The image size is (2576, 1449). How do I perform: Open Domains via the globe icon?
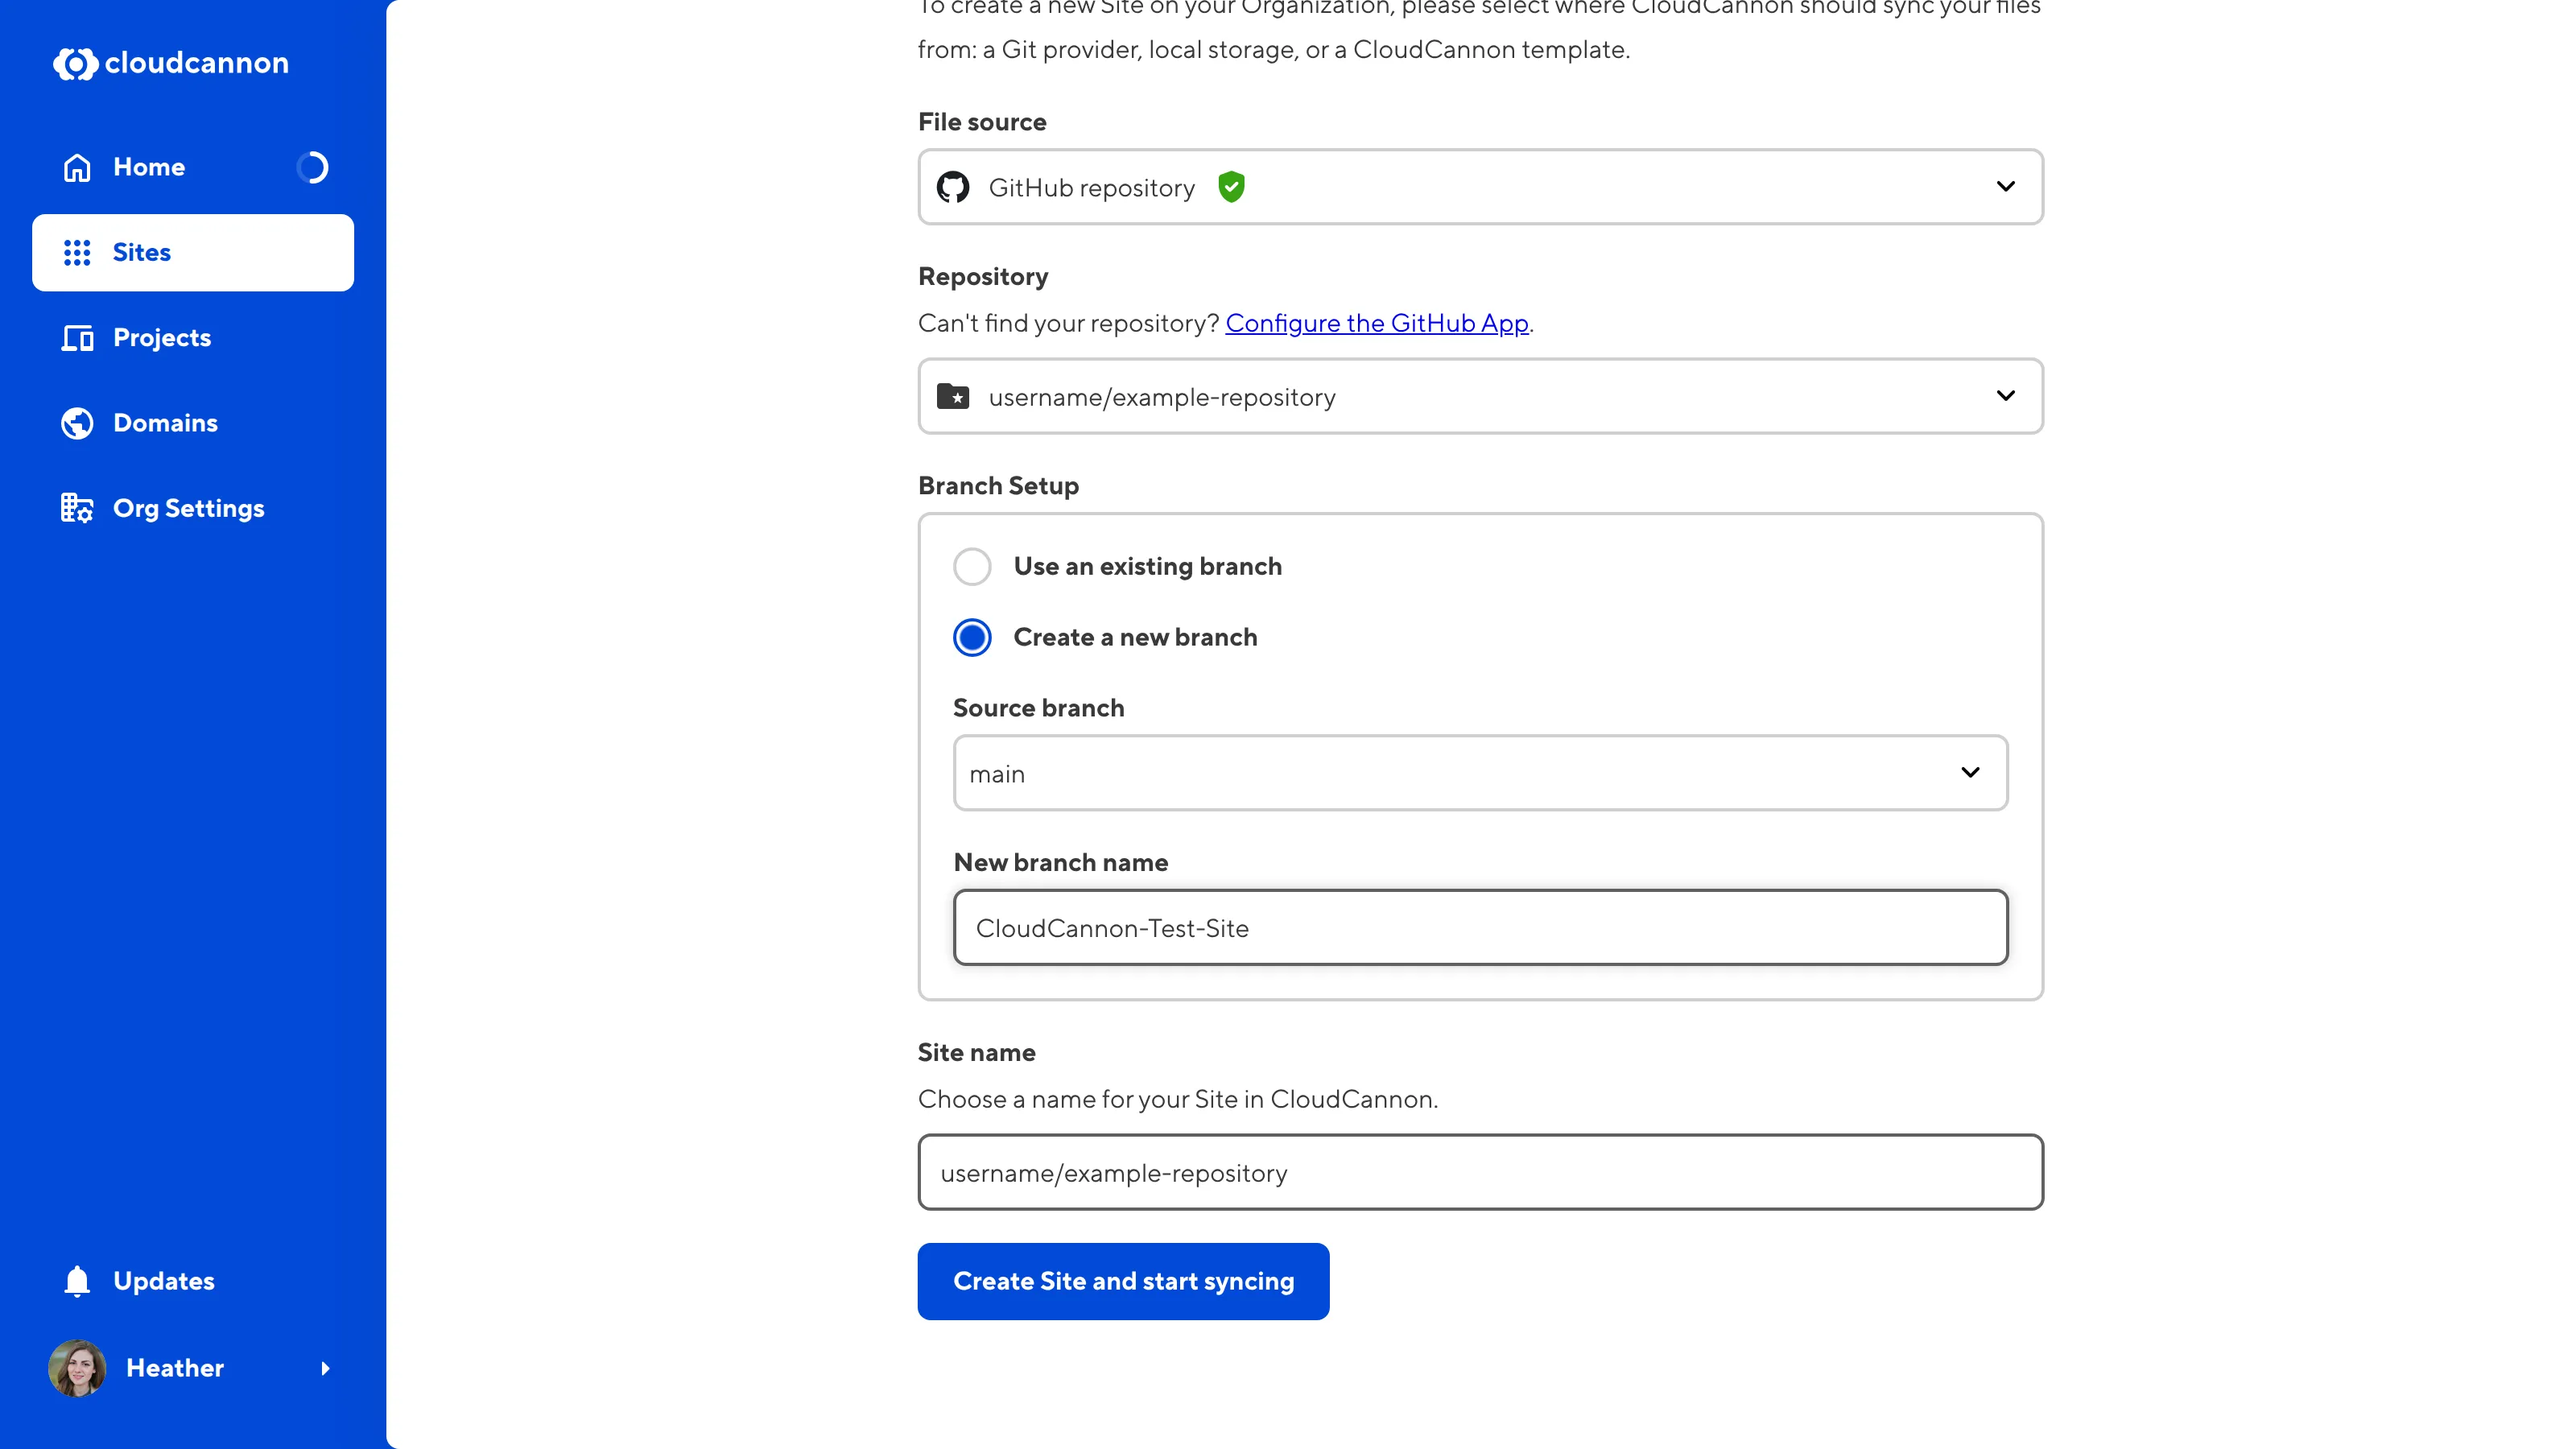click(x=76, y=423)
